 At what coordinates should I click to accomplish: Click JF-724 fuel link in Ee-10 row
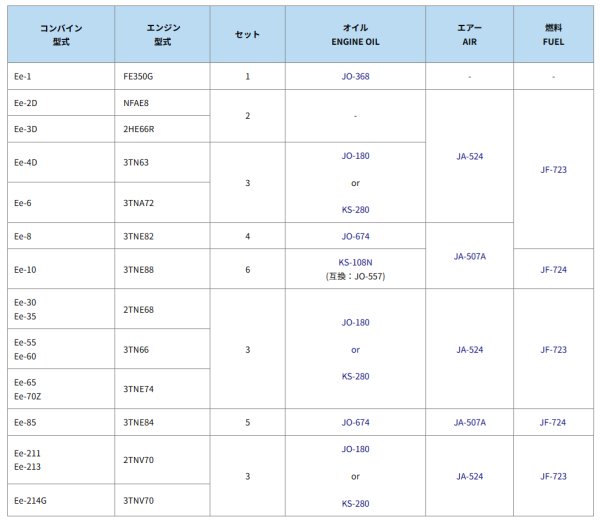(553, 269)
